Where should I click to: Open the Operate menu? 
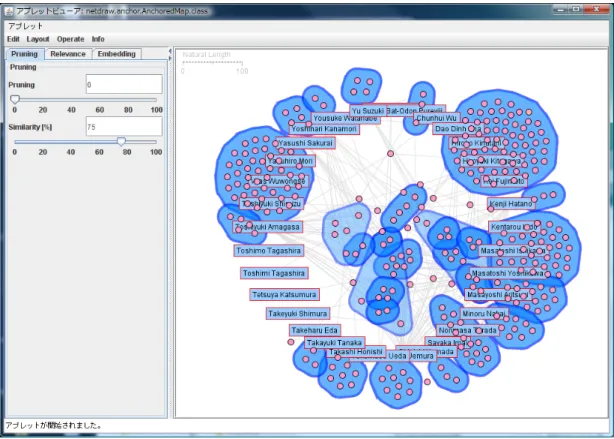click(70, 39)
